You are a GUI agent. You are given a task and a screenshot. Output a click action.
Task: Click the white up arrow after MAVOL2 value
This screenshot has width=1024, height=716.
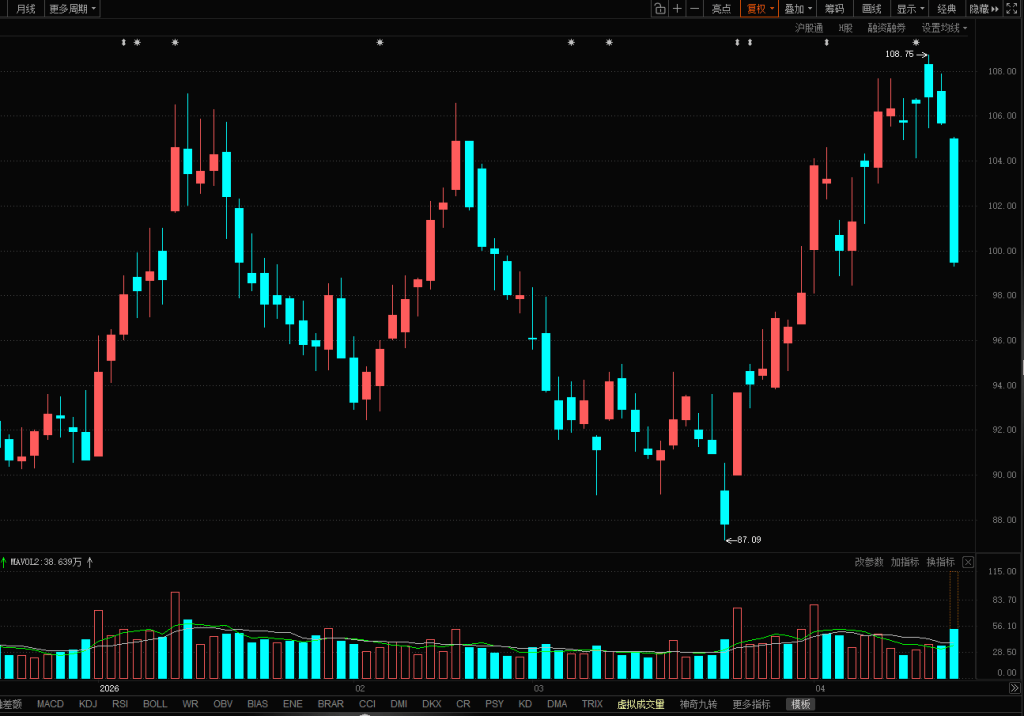pos(90,562)
